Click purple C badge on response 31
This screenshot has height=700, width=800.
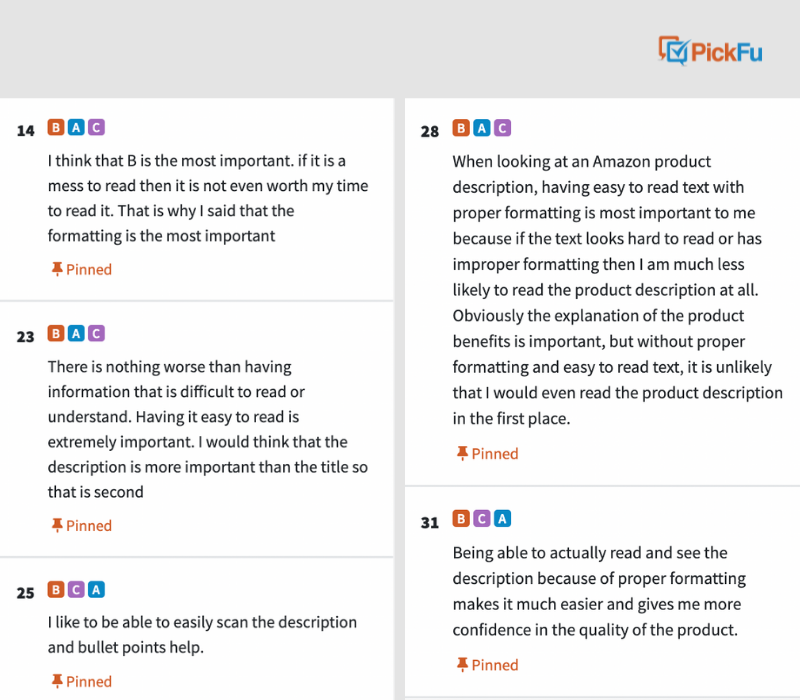(x=482, y=518)
